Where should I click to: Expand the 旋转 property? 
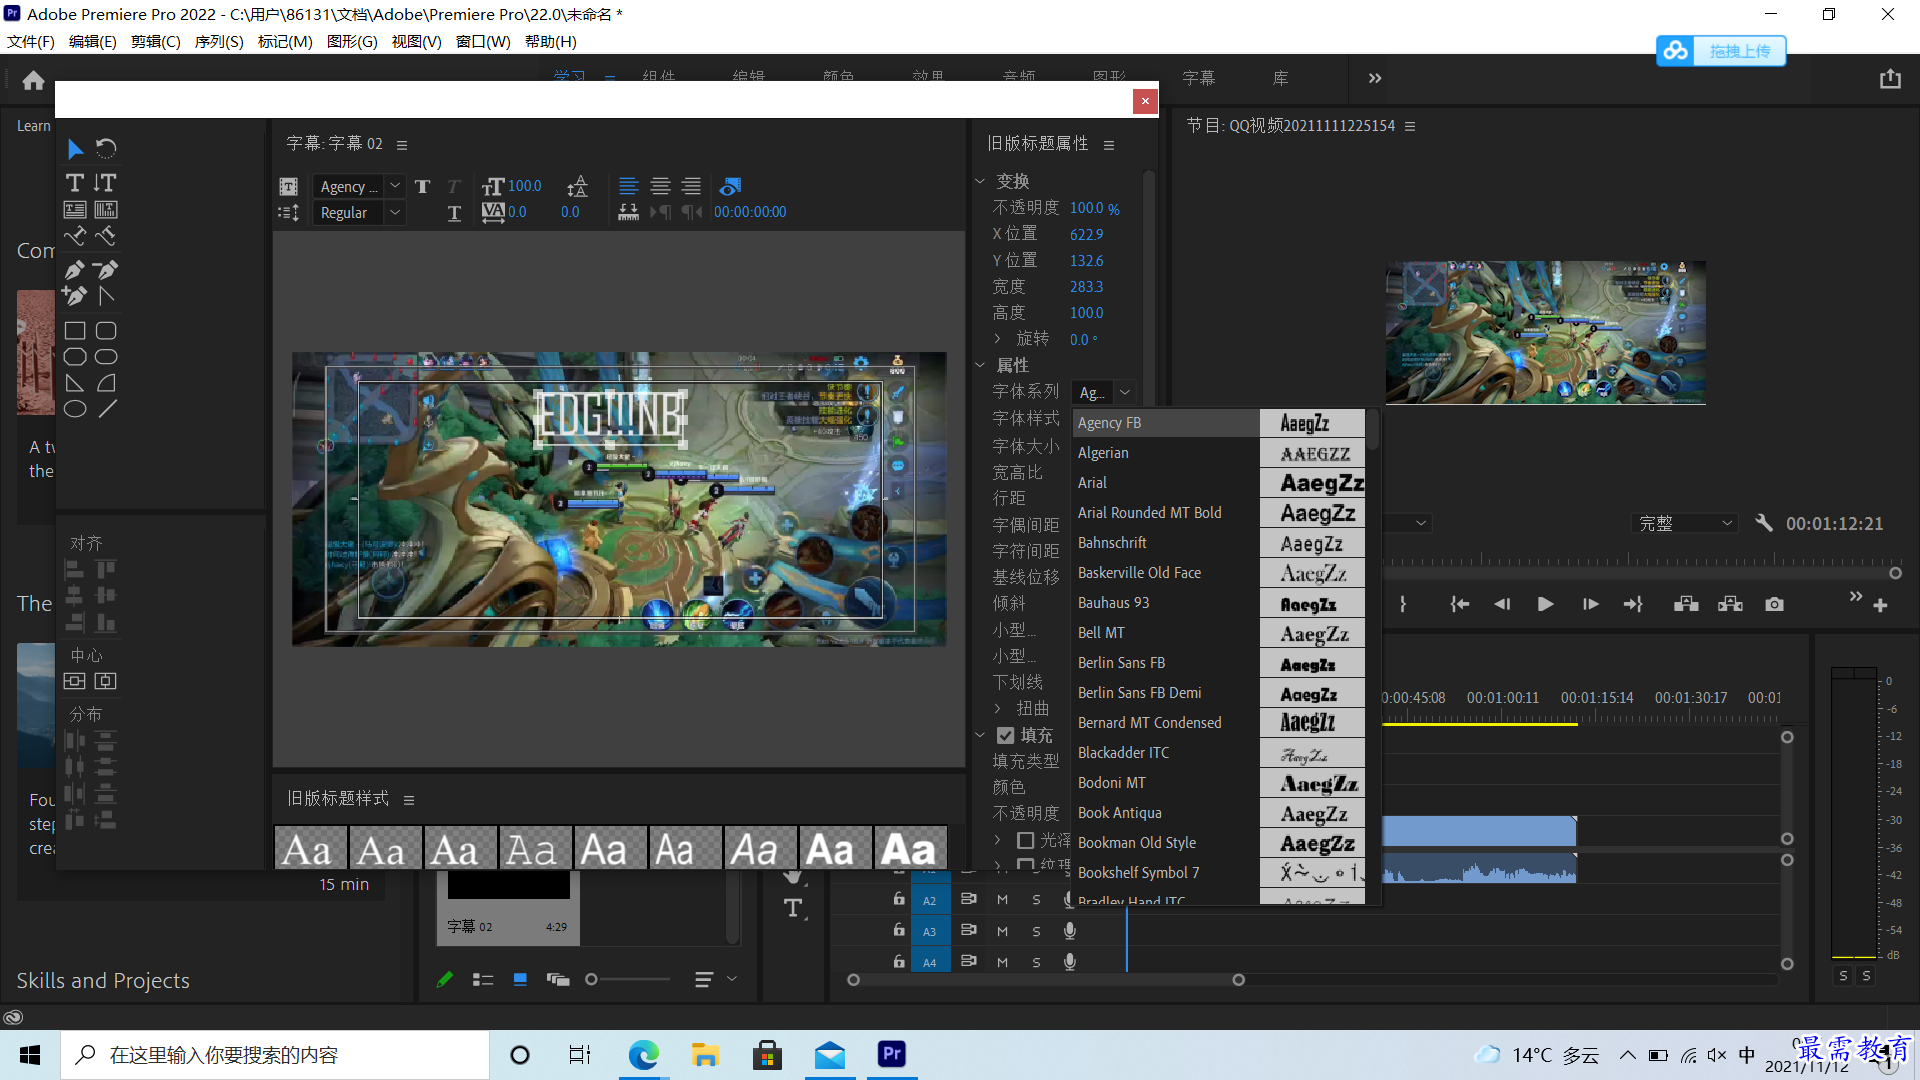pyautogui.click(x=997, y=339)
